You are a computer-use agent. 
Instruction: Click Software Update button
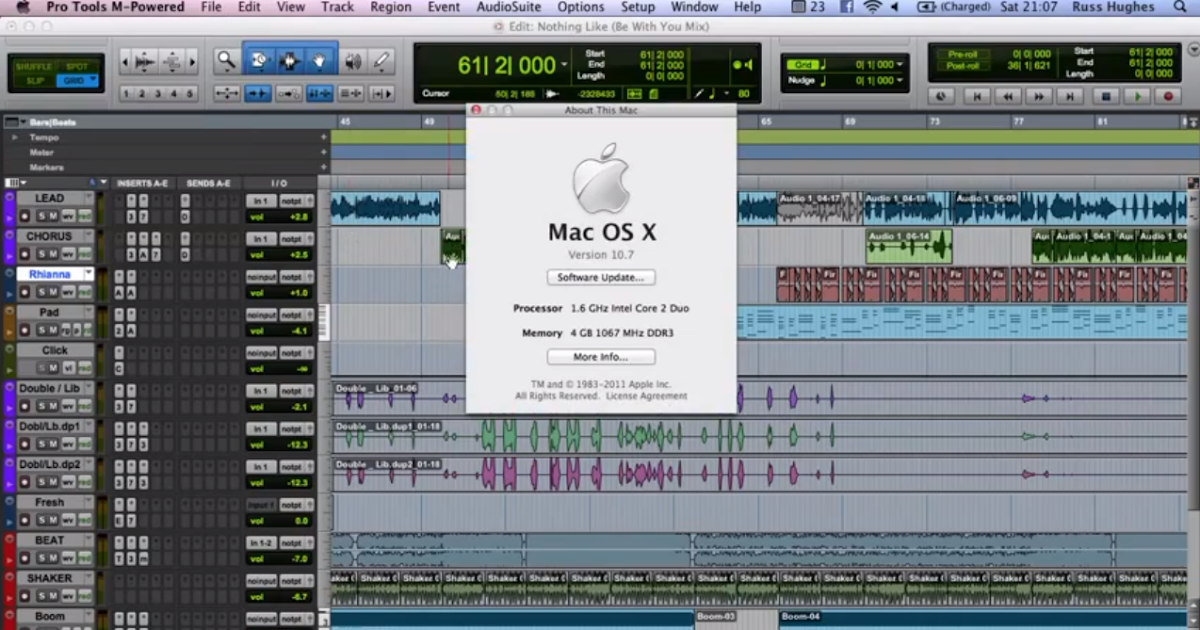[601, 277]
